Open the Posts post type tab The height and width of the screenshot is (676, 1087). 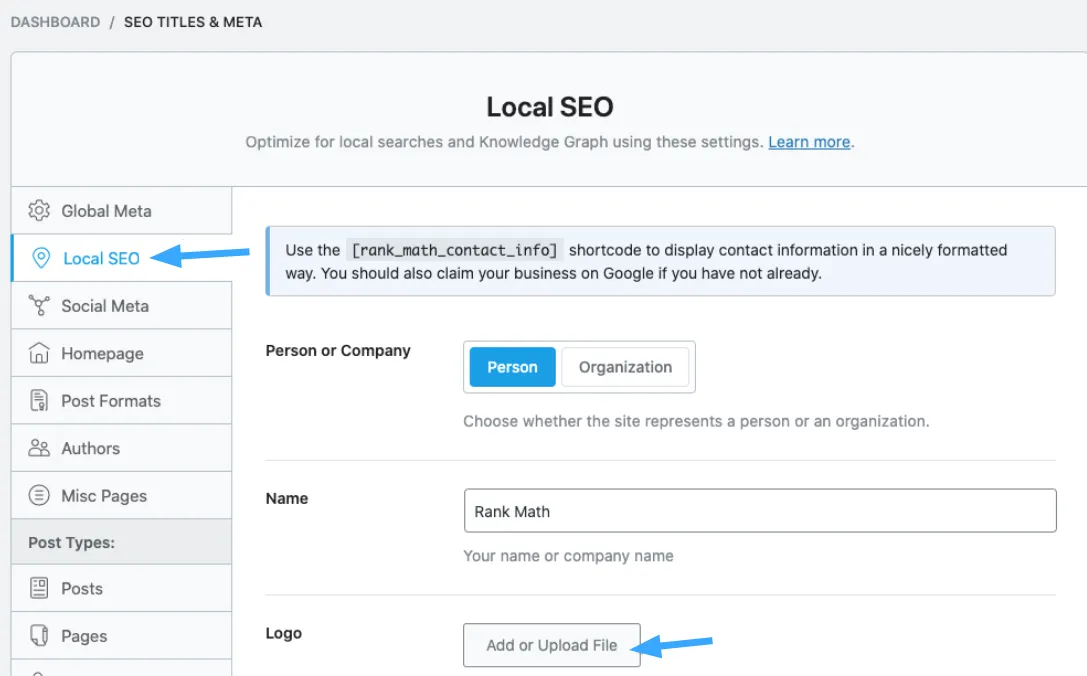[121, 588]
